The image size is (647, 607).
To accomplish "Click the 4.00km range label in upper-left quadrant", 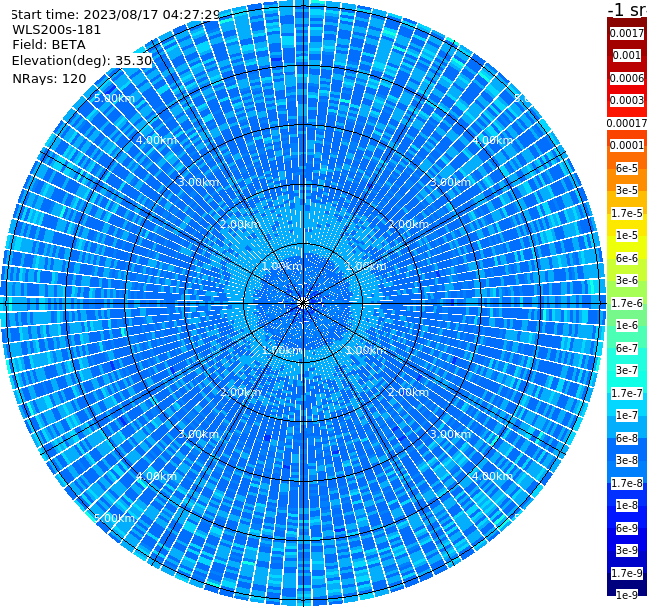I will (x=156, y=140).
